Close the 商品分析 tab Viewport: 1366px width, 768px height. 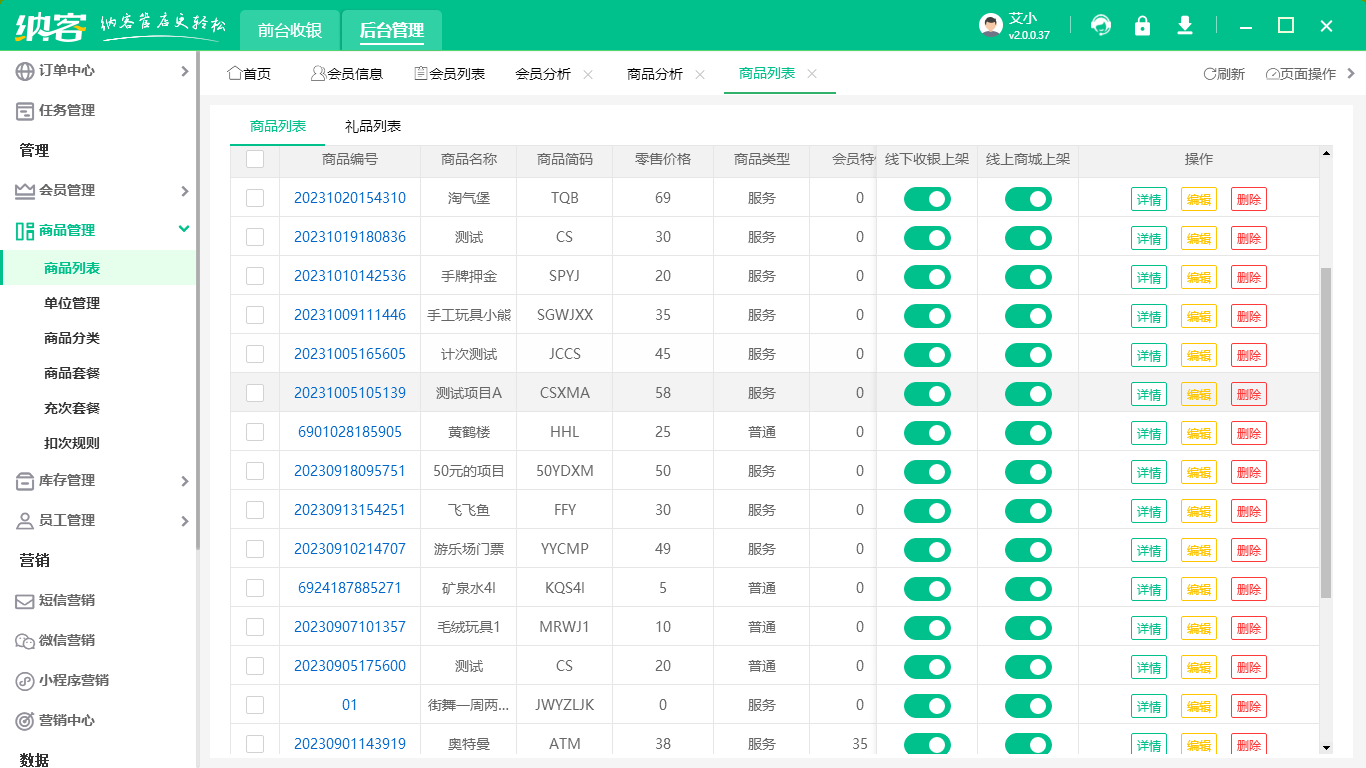pyautogui.click(x=700, y=74)
